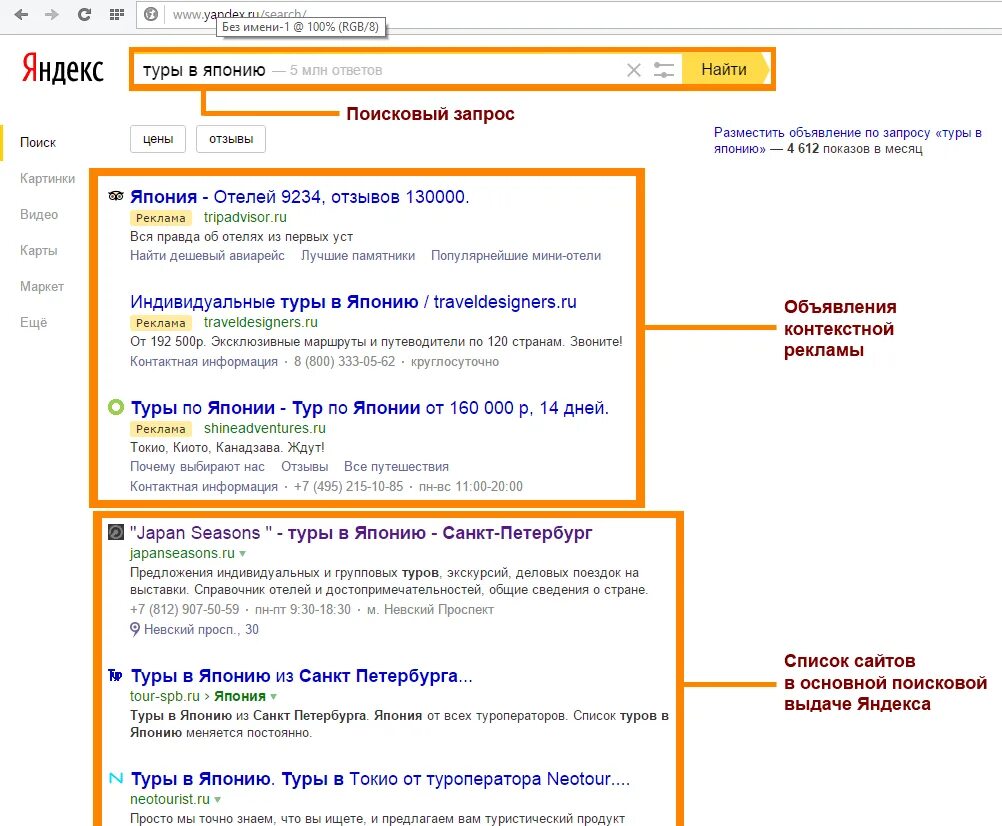The width and height of the screenshot is (1002, 826).
Task: Go back with the browser back arrow
Action: click(22, 14)
